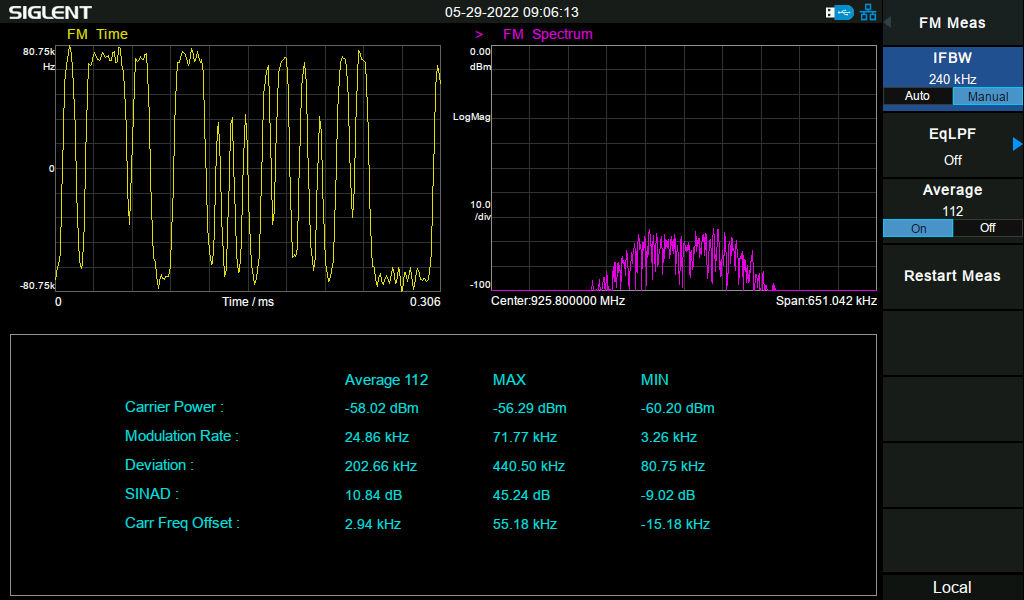
Task: Click max carrier power -56.29 dBm
Action: [x=530, y=408]
